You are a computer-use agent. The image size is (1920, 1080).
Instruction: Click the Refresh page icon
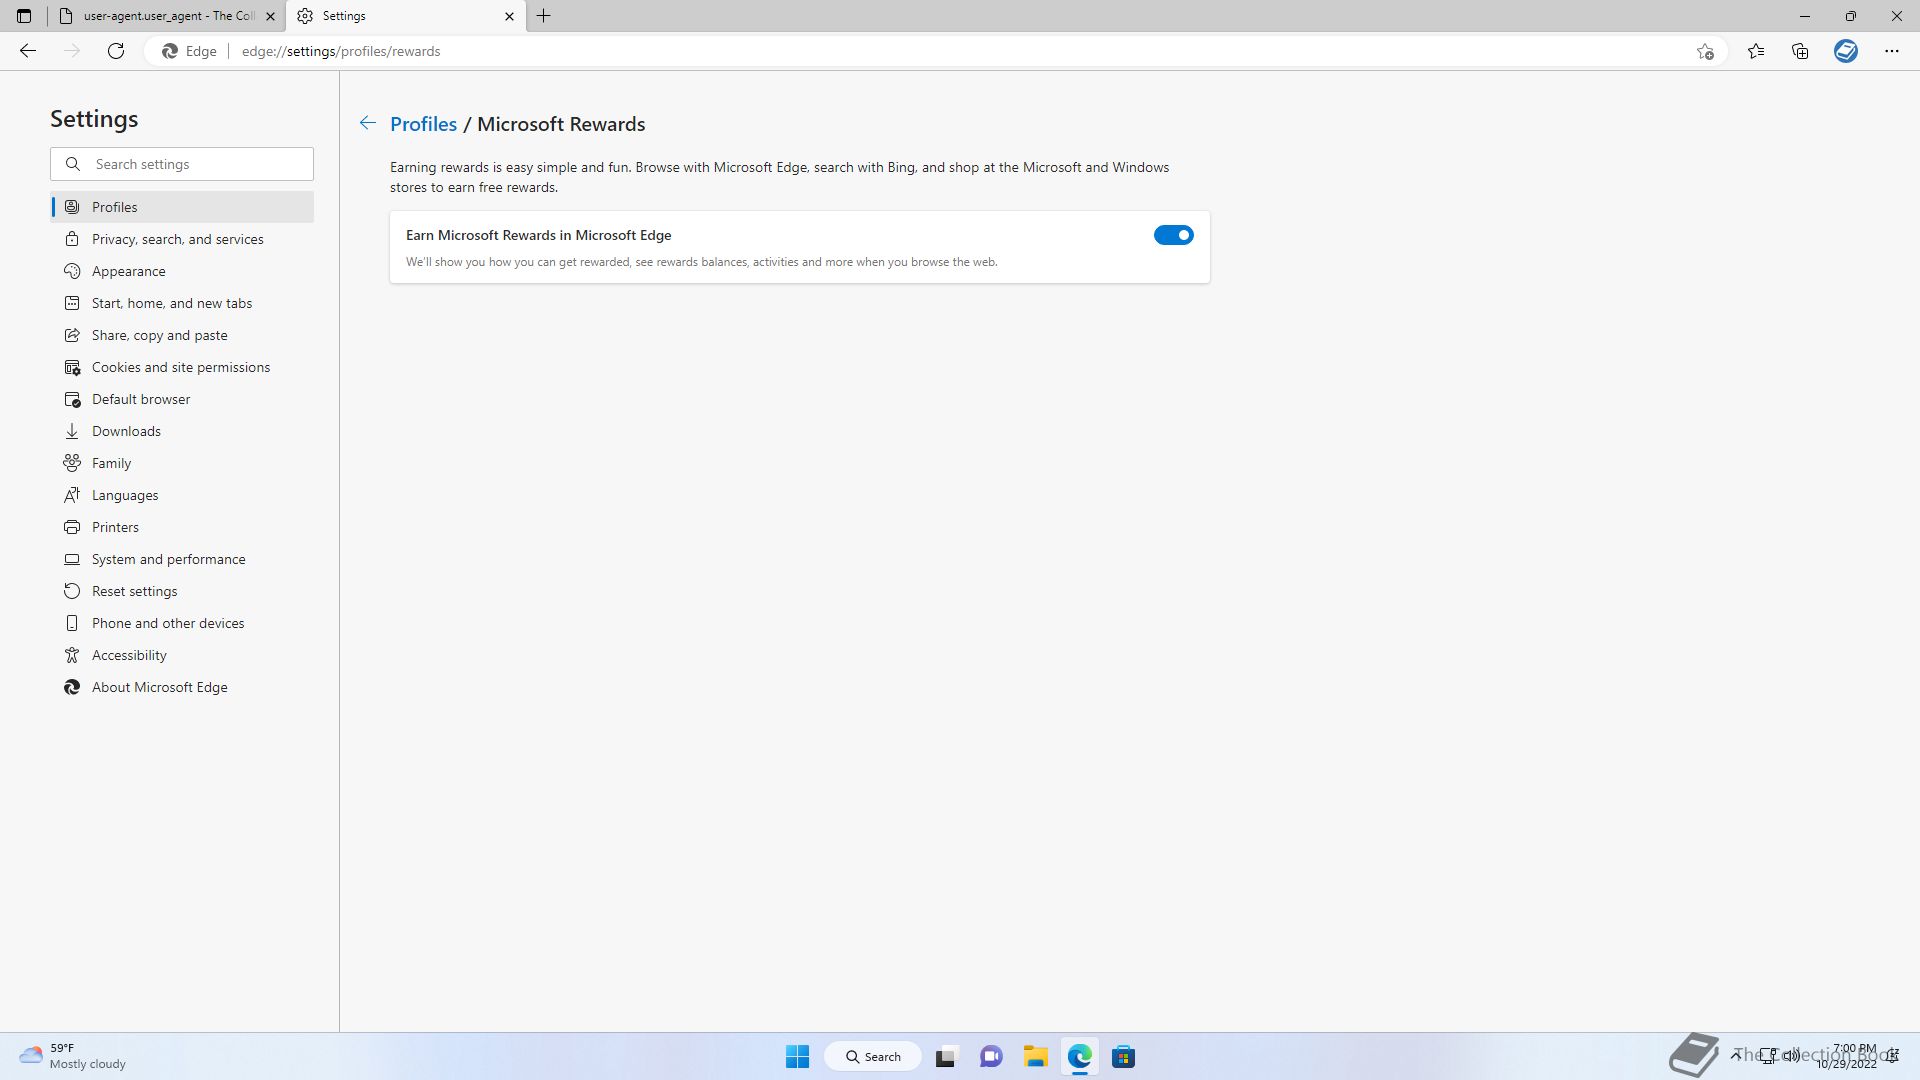pos(116,51)
